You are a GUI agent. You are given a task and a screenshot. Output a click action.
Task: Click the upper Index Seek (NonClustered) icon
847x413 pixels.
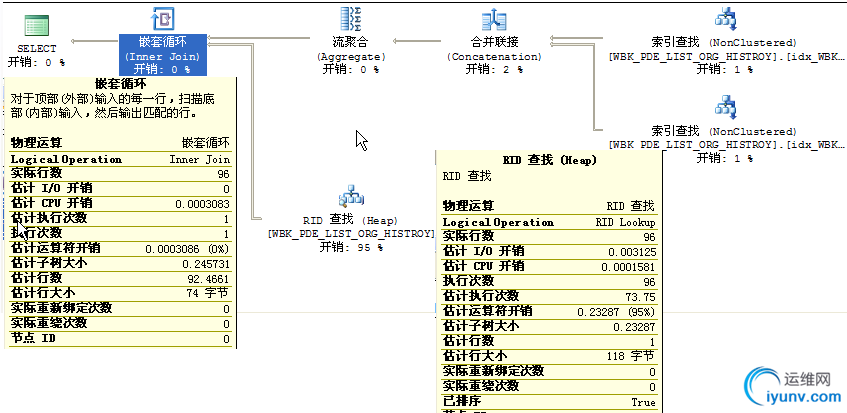(725, 19)
